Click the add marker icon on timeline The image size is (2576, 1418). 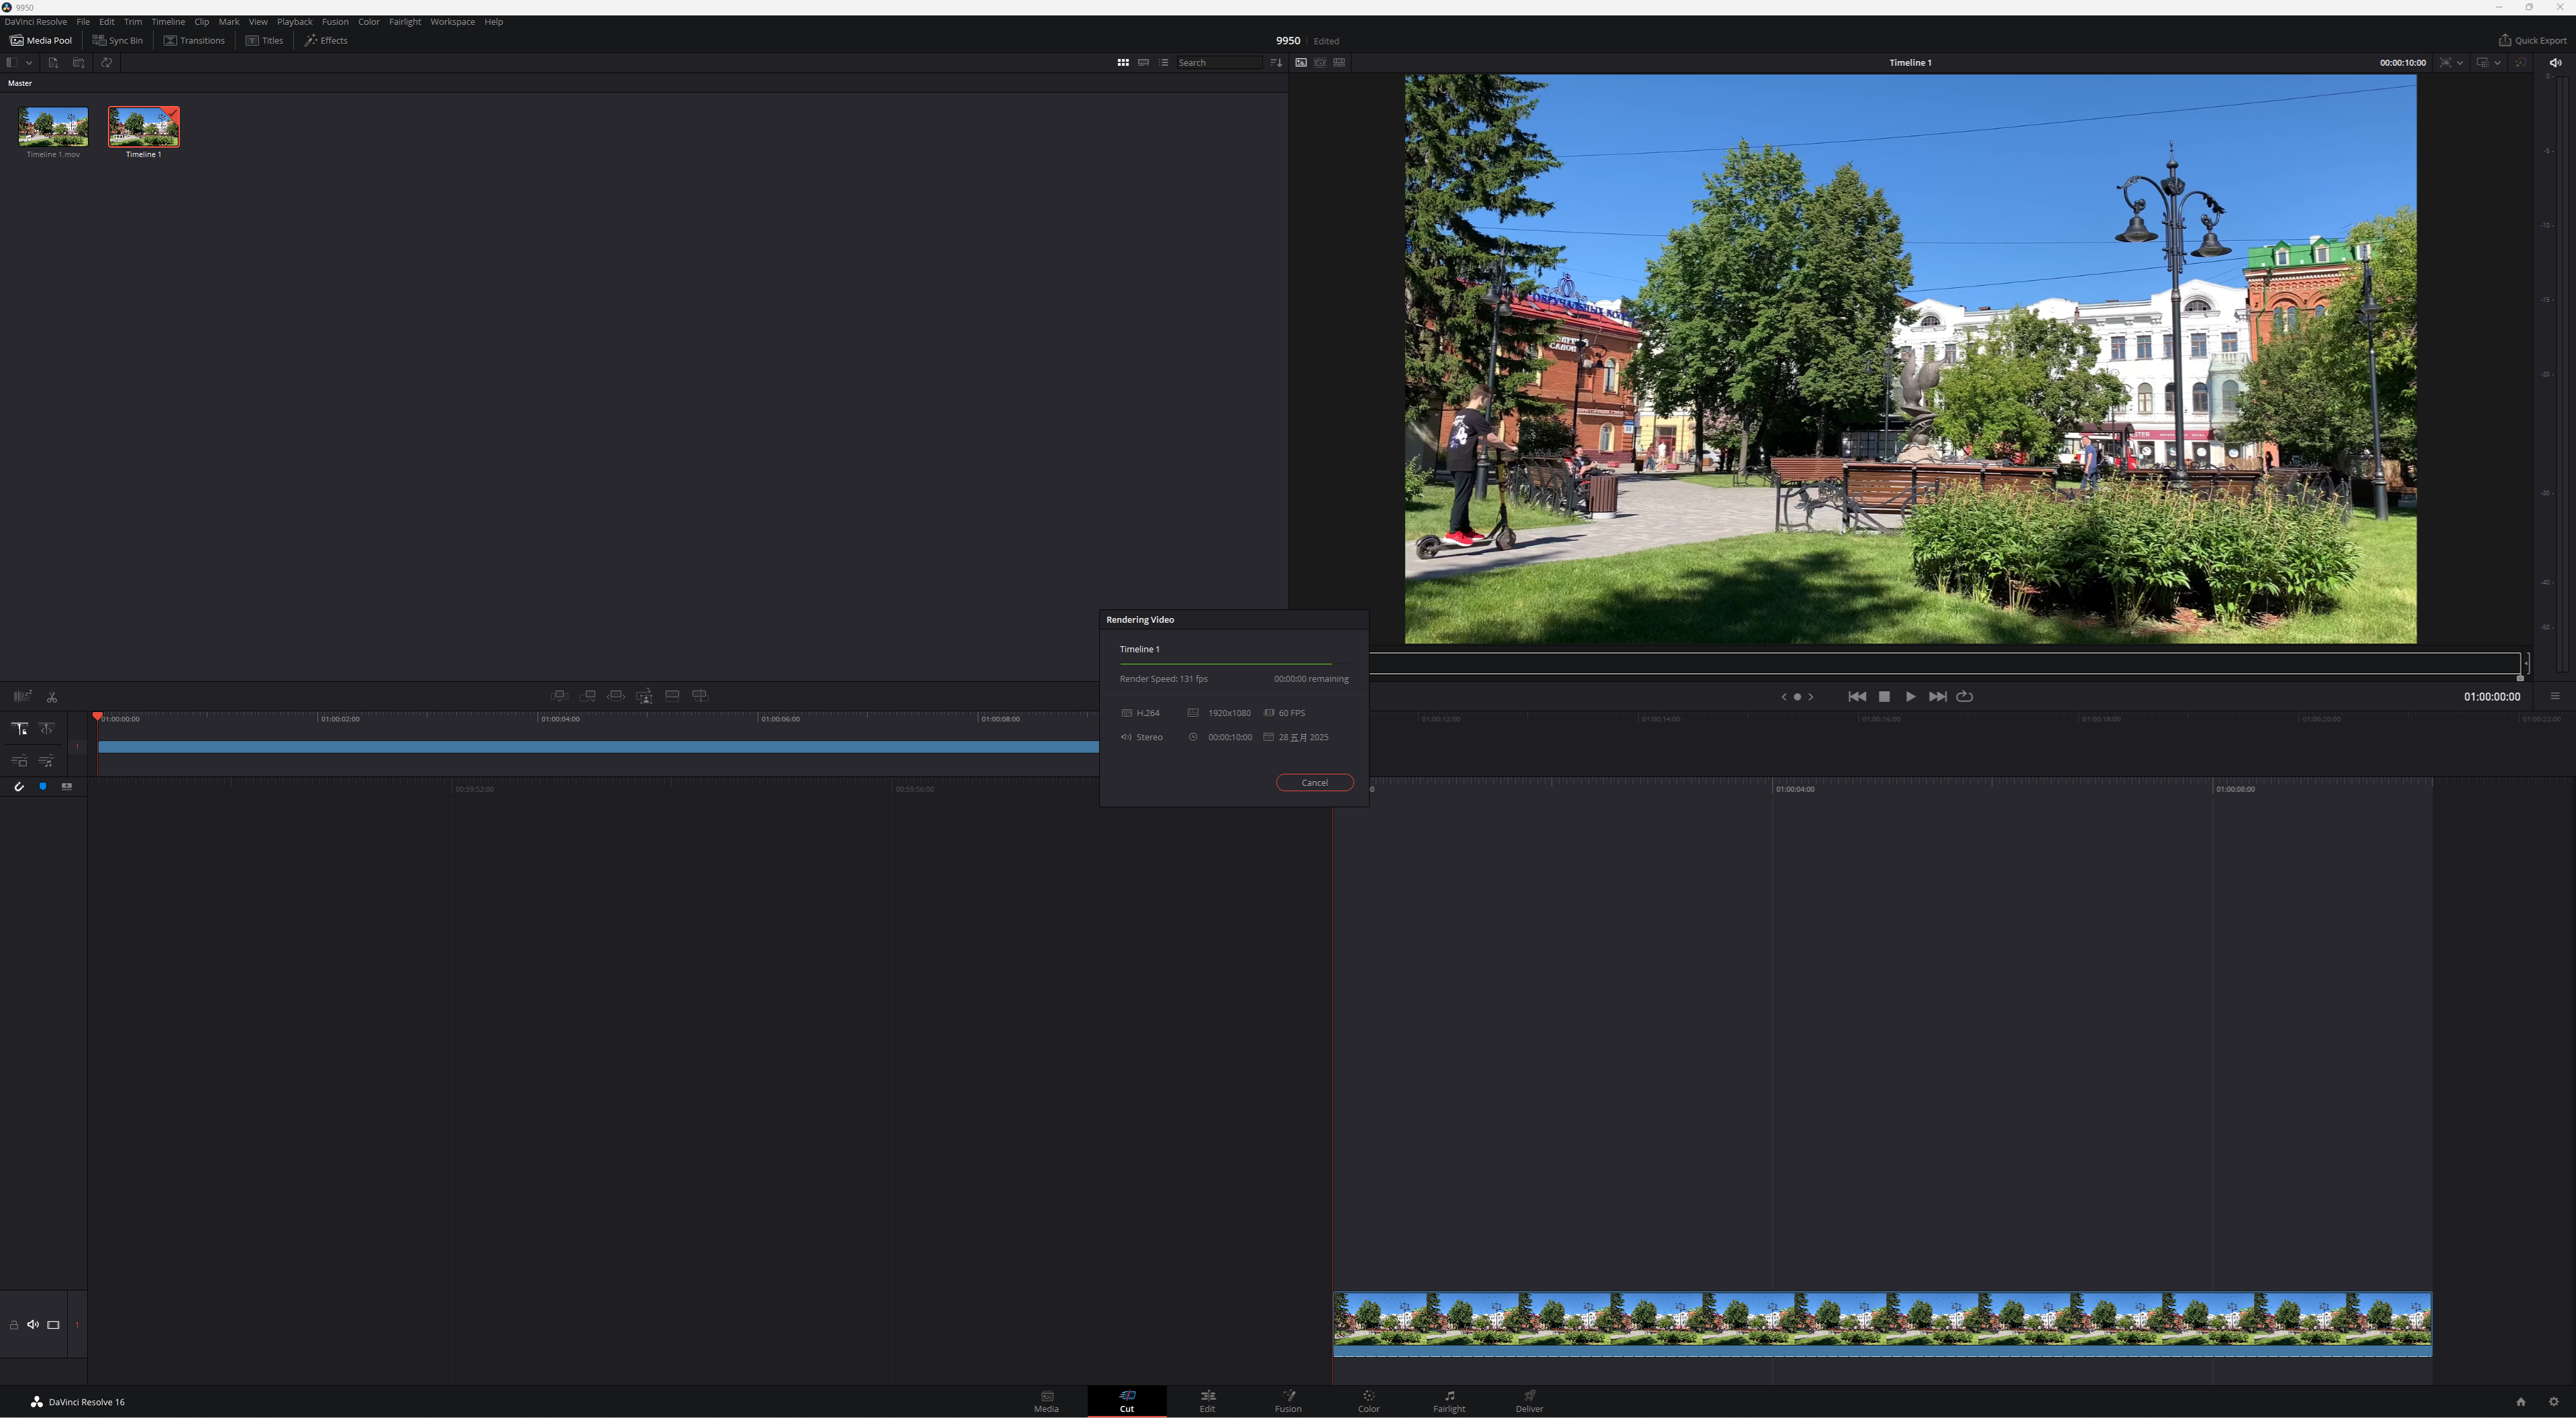(x=67, y=787)
